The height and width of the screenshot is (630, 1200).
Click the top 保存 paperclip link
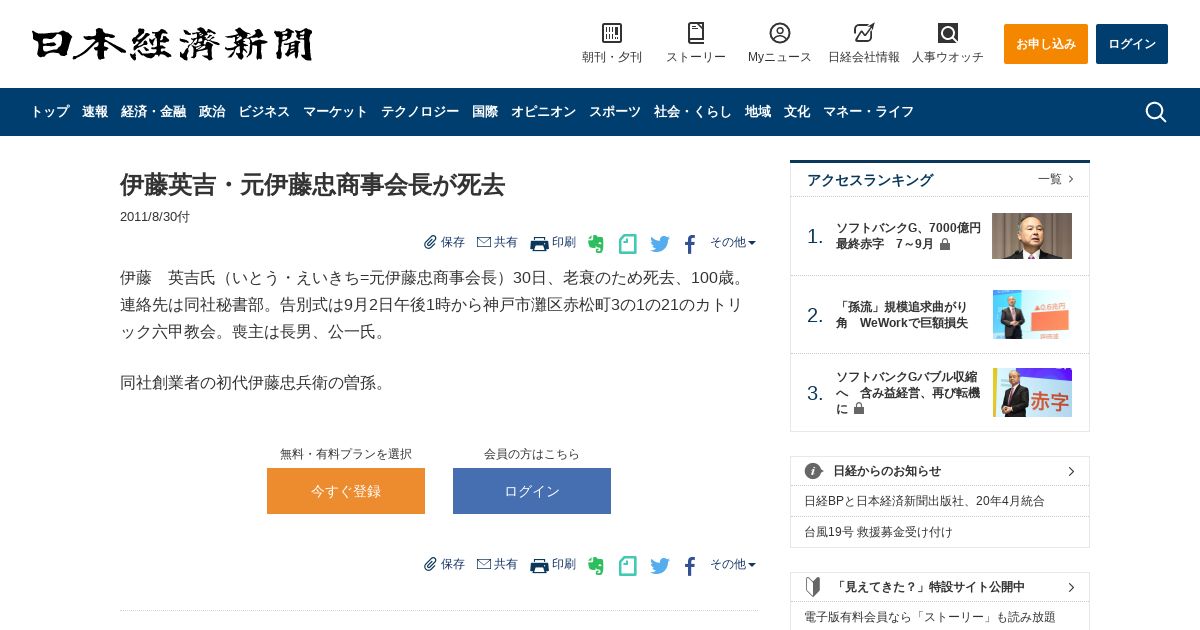[444, 242]
